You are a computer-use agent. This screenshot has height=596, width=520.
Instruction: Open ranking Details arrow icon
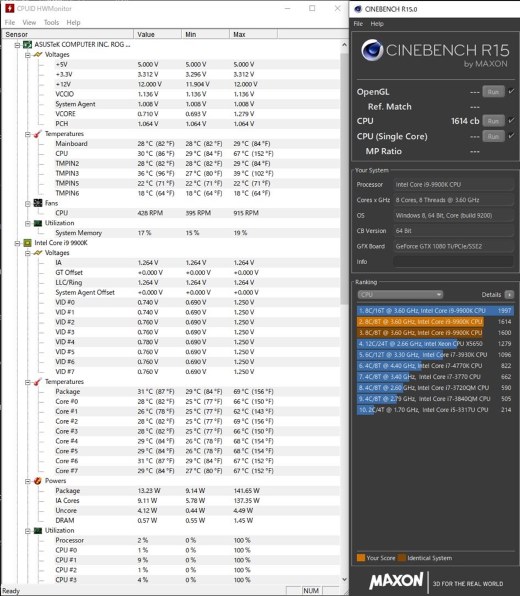(509, 295)
